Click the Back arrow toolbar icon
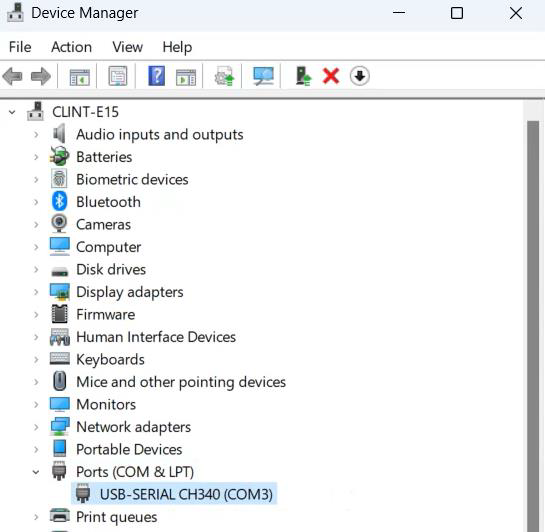The image size is (545, 532). (x=13, y=76)
